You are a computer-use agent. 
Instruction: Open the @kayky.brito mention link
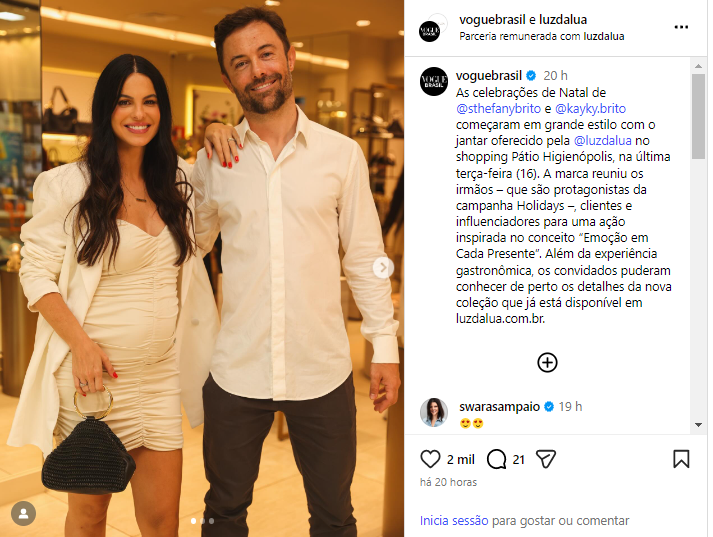[x=590, y=109]
